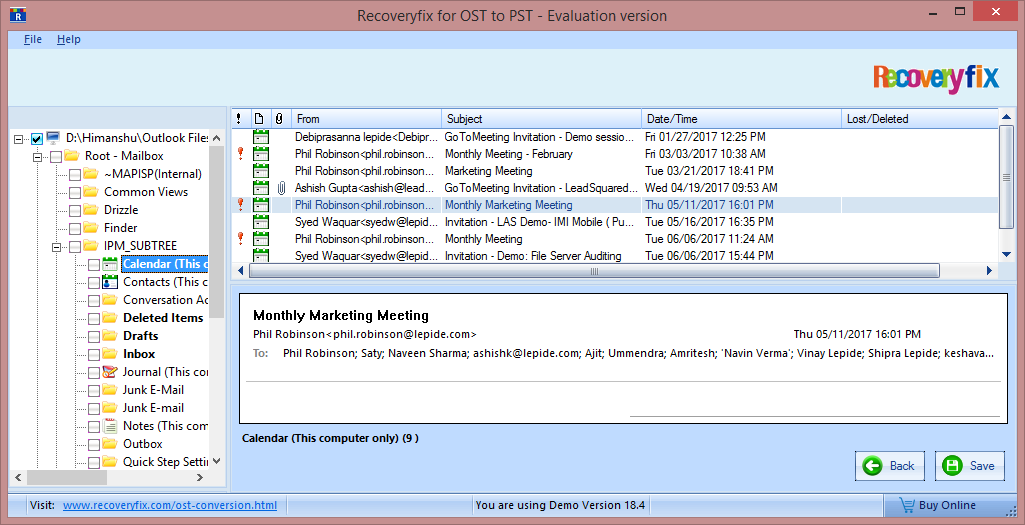Sort by Date/Time column header

pyautogui.click(x=741, y=119)
